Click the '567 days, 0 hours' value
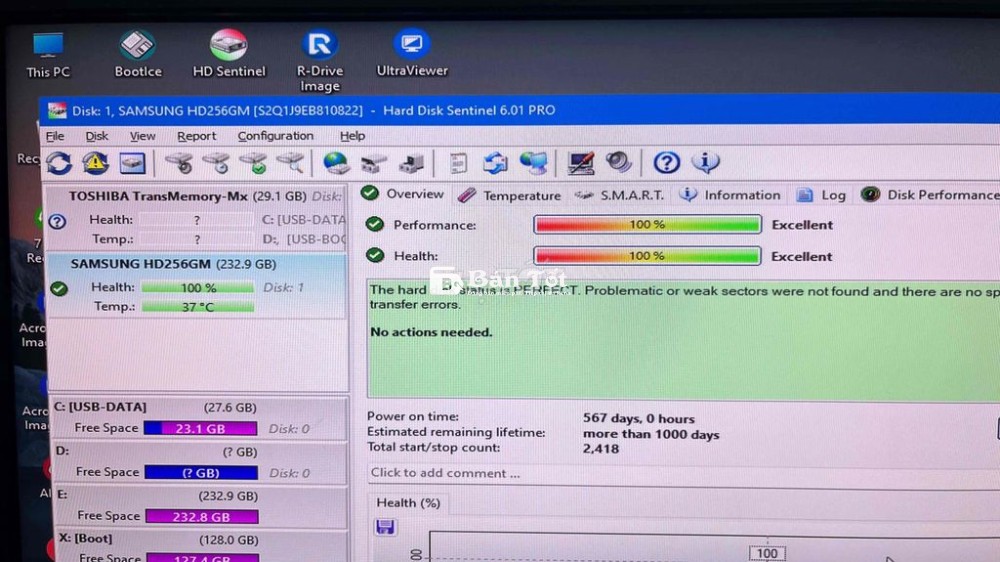 tap(638, 418)
